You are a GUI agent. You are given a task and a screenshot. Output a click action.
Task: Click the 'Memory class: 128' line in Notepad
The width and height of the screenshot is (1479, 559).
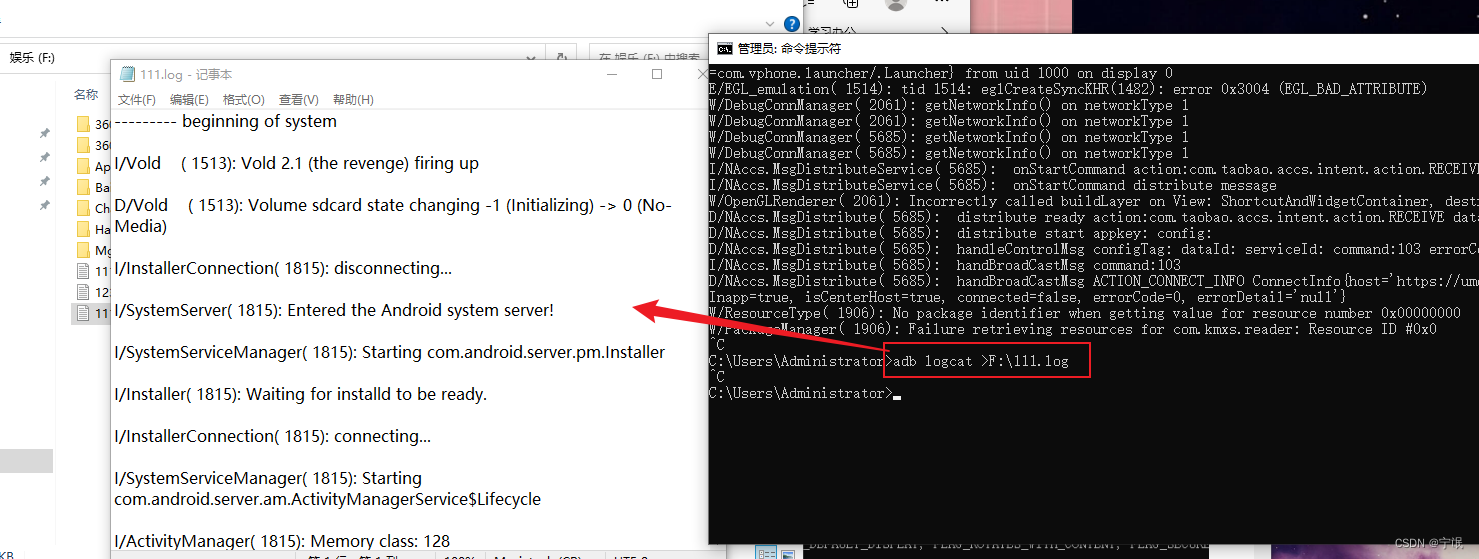pyautogui.click(x=282, y=540)
